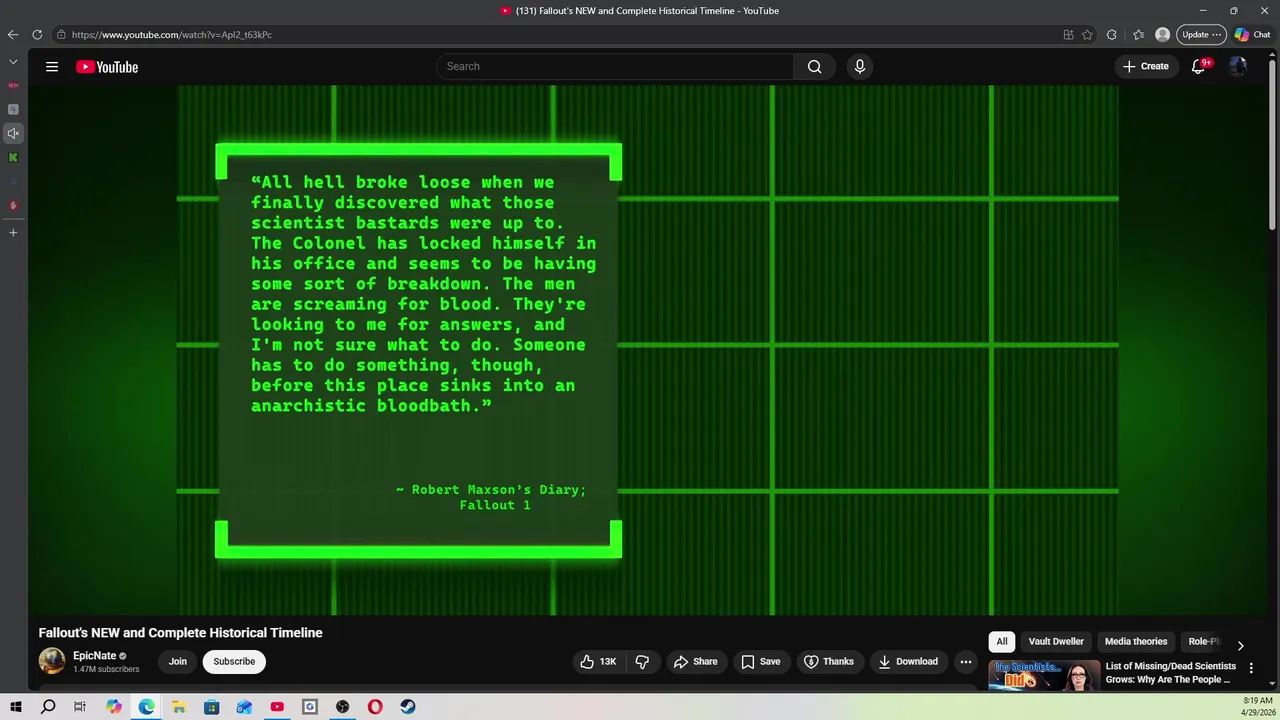Open Windows taskbar search
The height and width of the screenshot is (720, 1280).
point(48,707)
